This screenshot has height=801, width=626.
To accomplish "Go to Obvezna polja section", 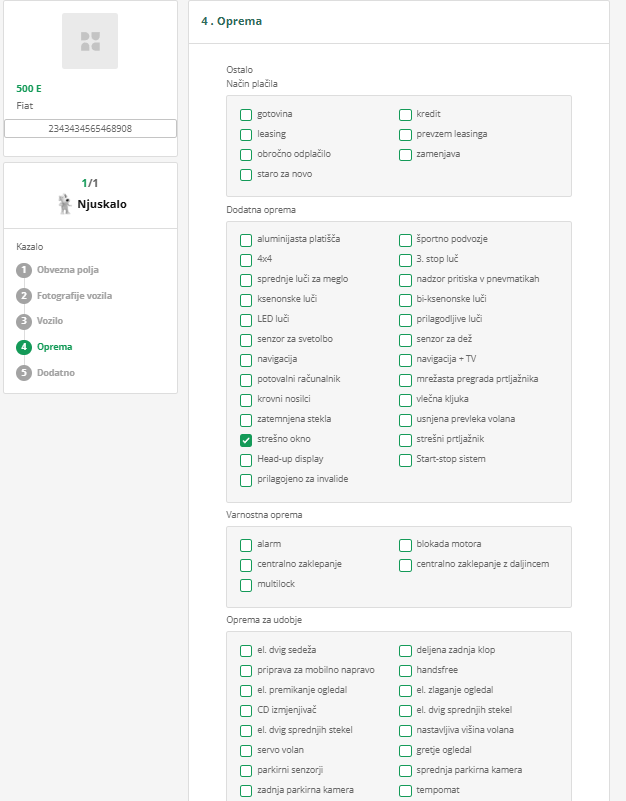I will pos(67,270).
